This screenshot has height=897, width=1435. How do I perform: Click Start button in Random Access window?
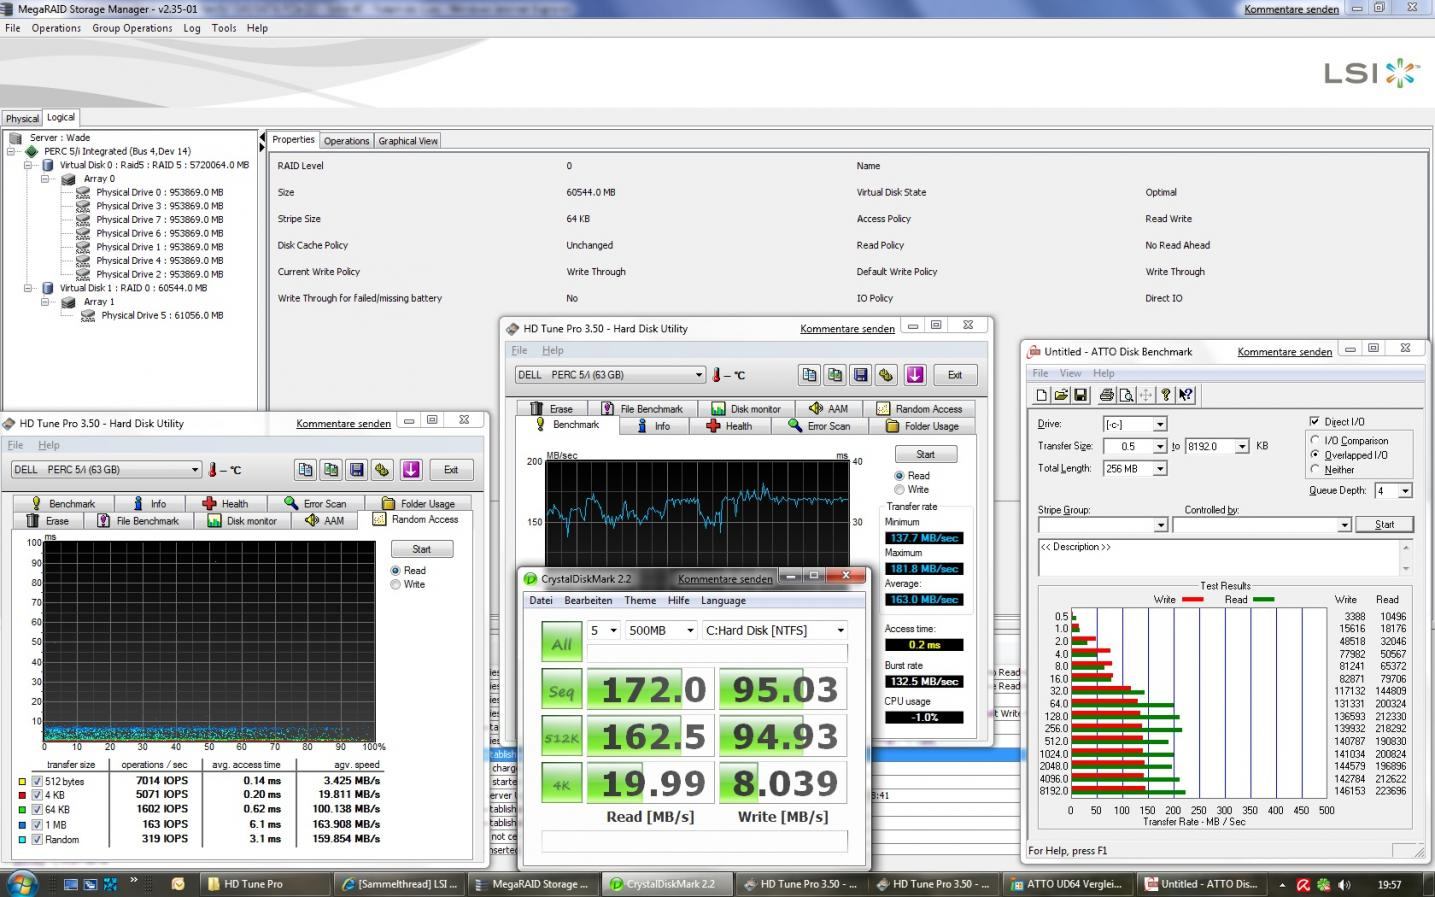tap(422, 549)
